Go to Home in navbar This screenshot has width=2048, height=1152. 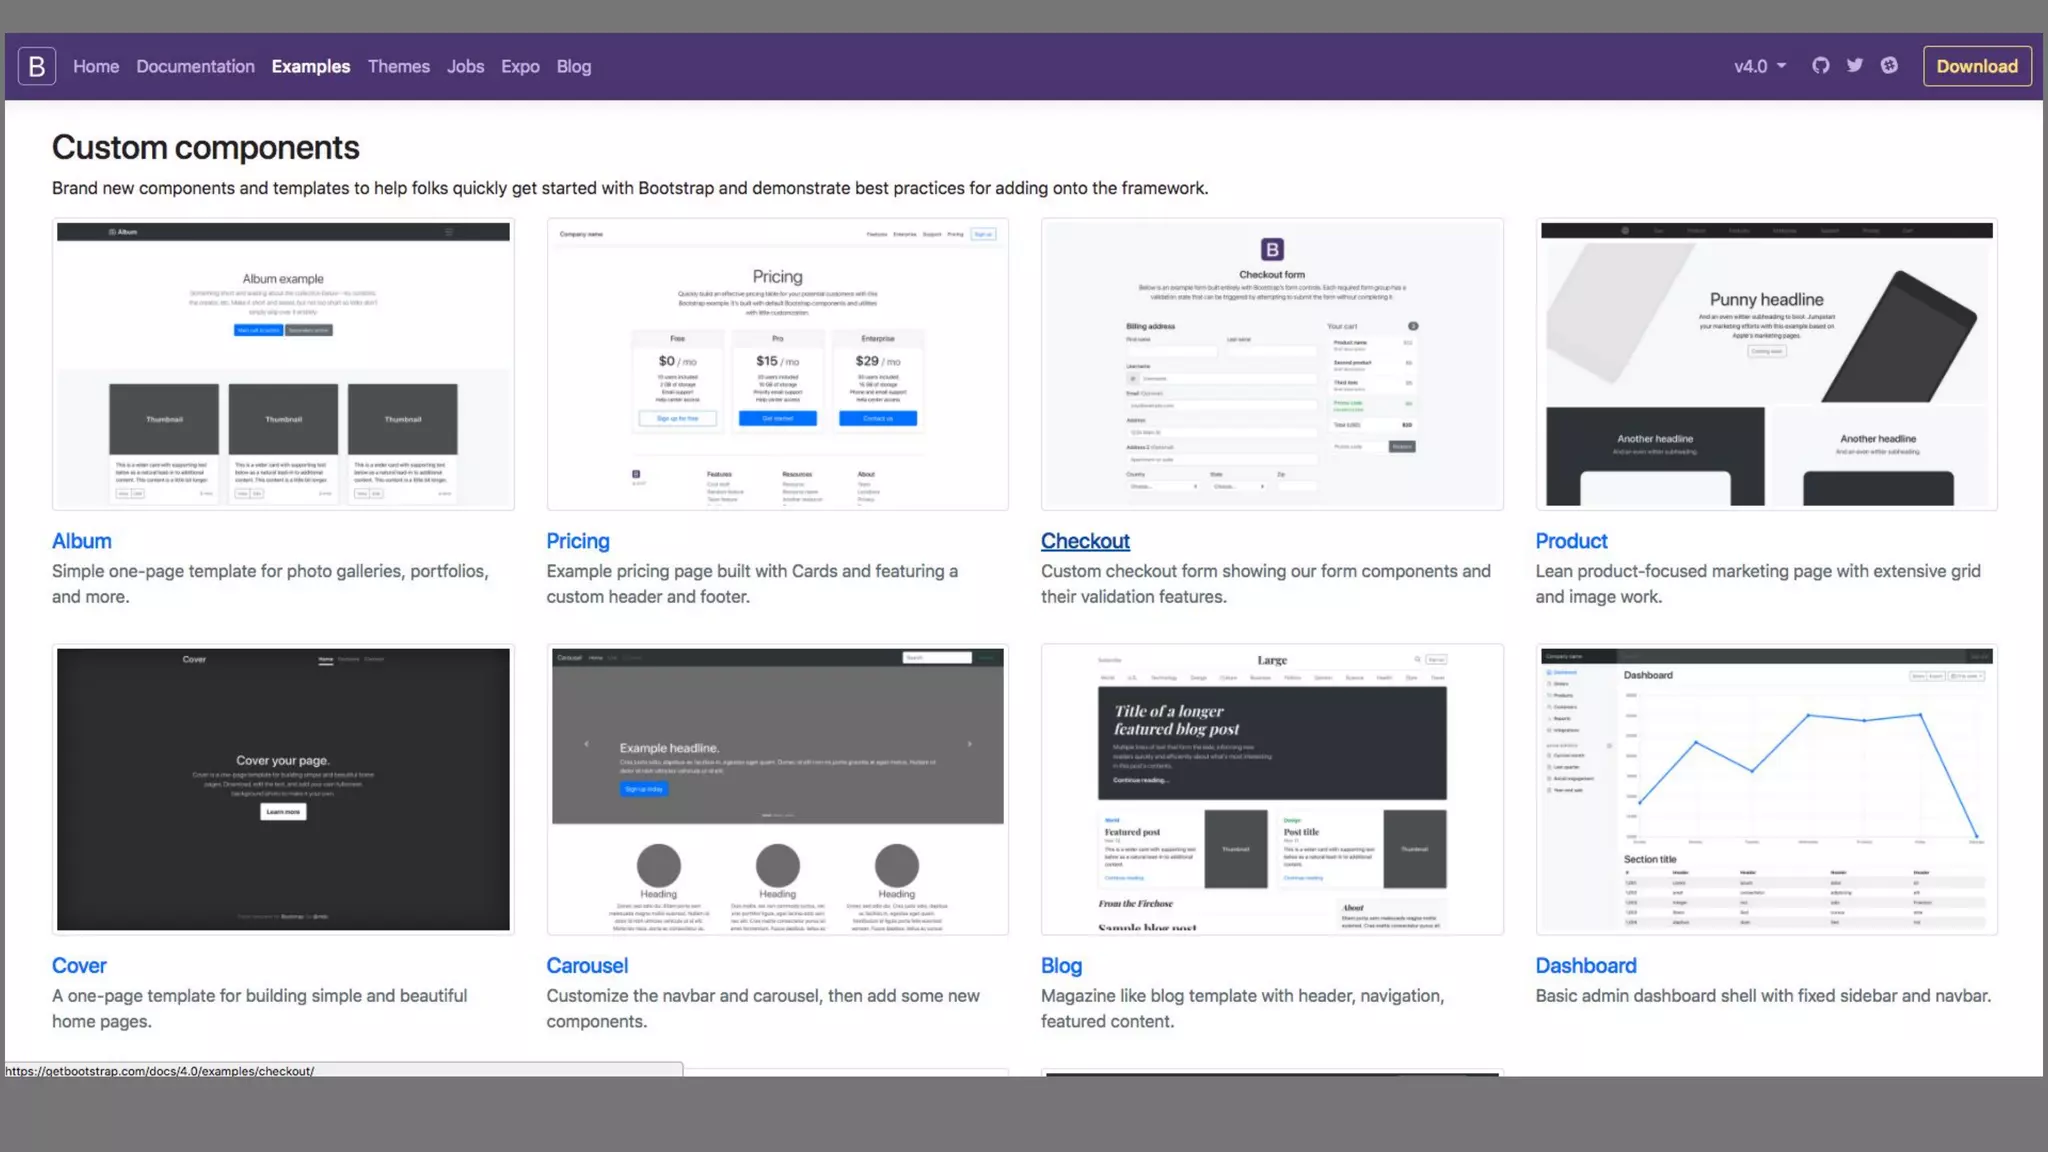point(96,66)
